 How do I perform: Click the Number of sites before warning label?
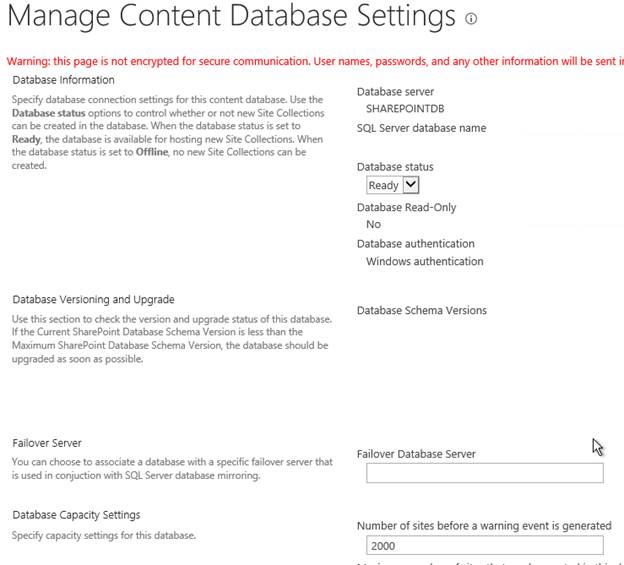click(x=484, y=526)
